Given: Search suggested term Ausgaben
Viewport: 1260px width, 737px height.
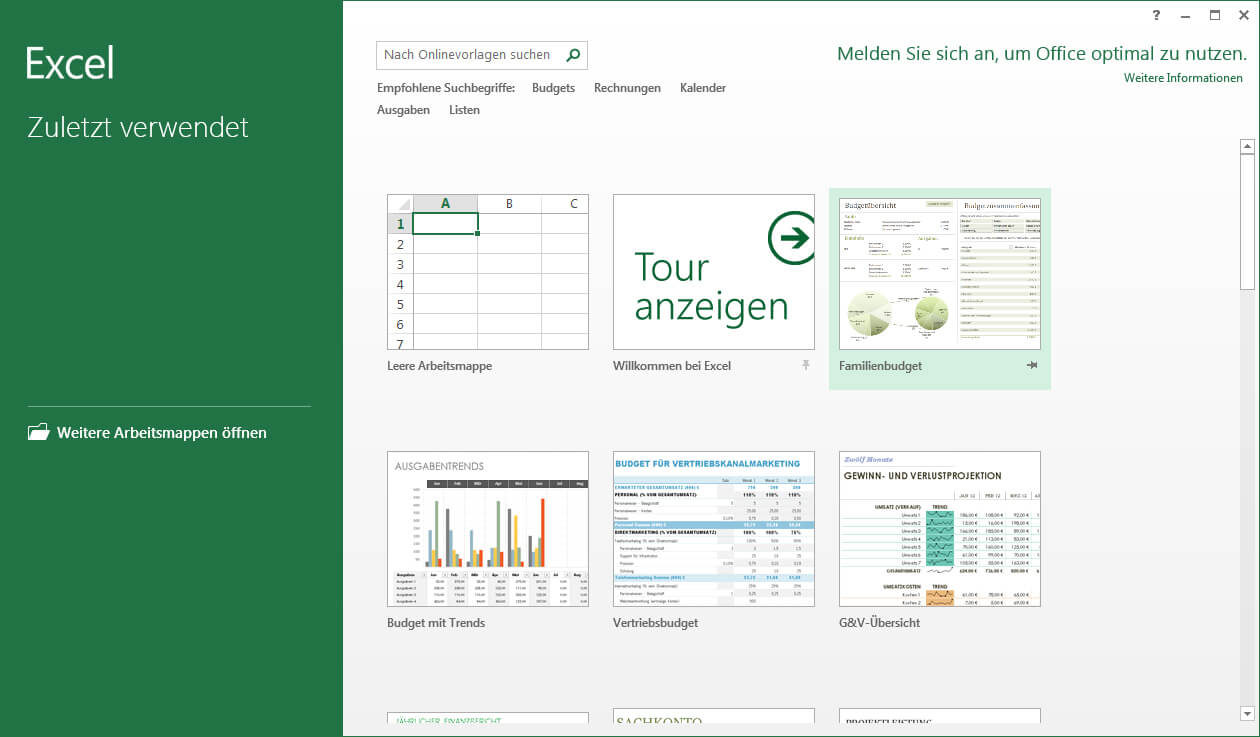Looking at the screenshot, I should 403,110.
